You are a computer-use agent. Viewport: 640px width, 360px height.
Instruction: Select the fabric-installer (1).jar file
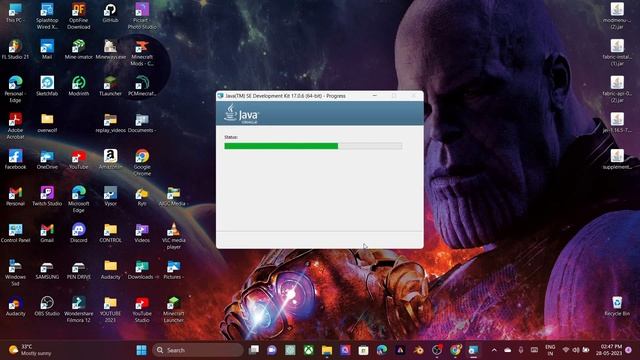(617, 53)
